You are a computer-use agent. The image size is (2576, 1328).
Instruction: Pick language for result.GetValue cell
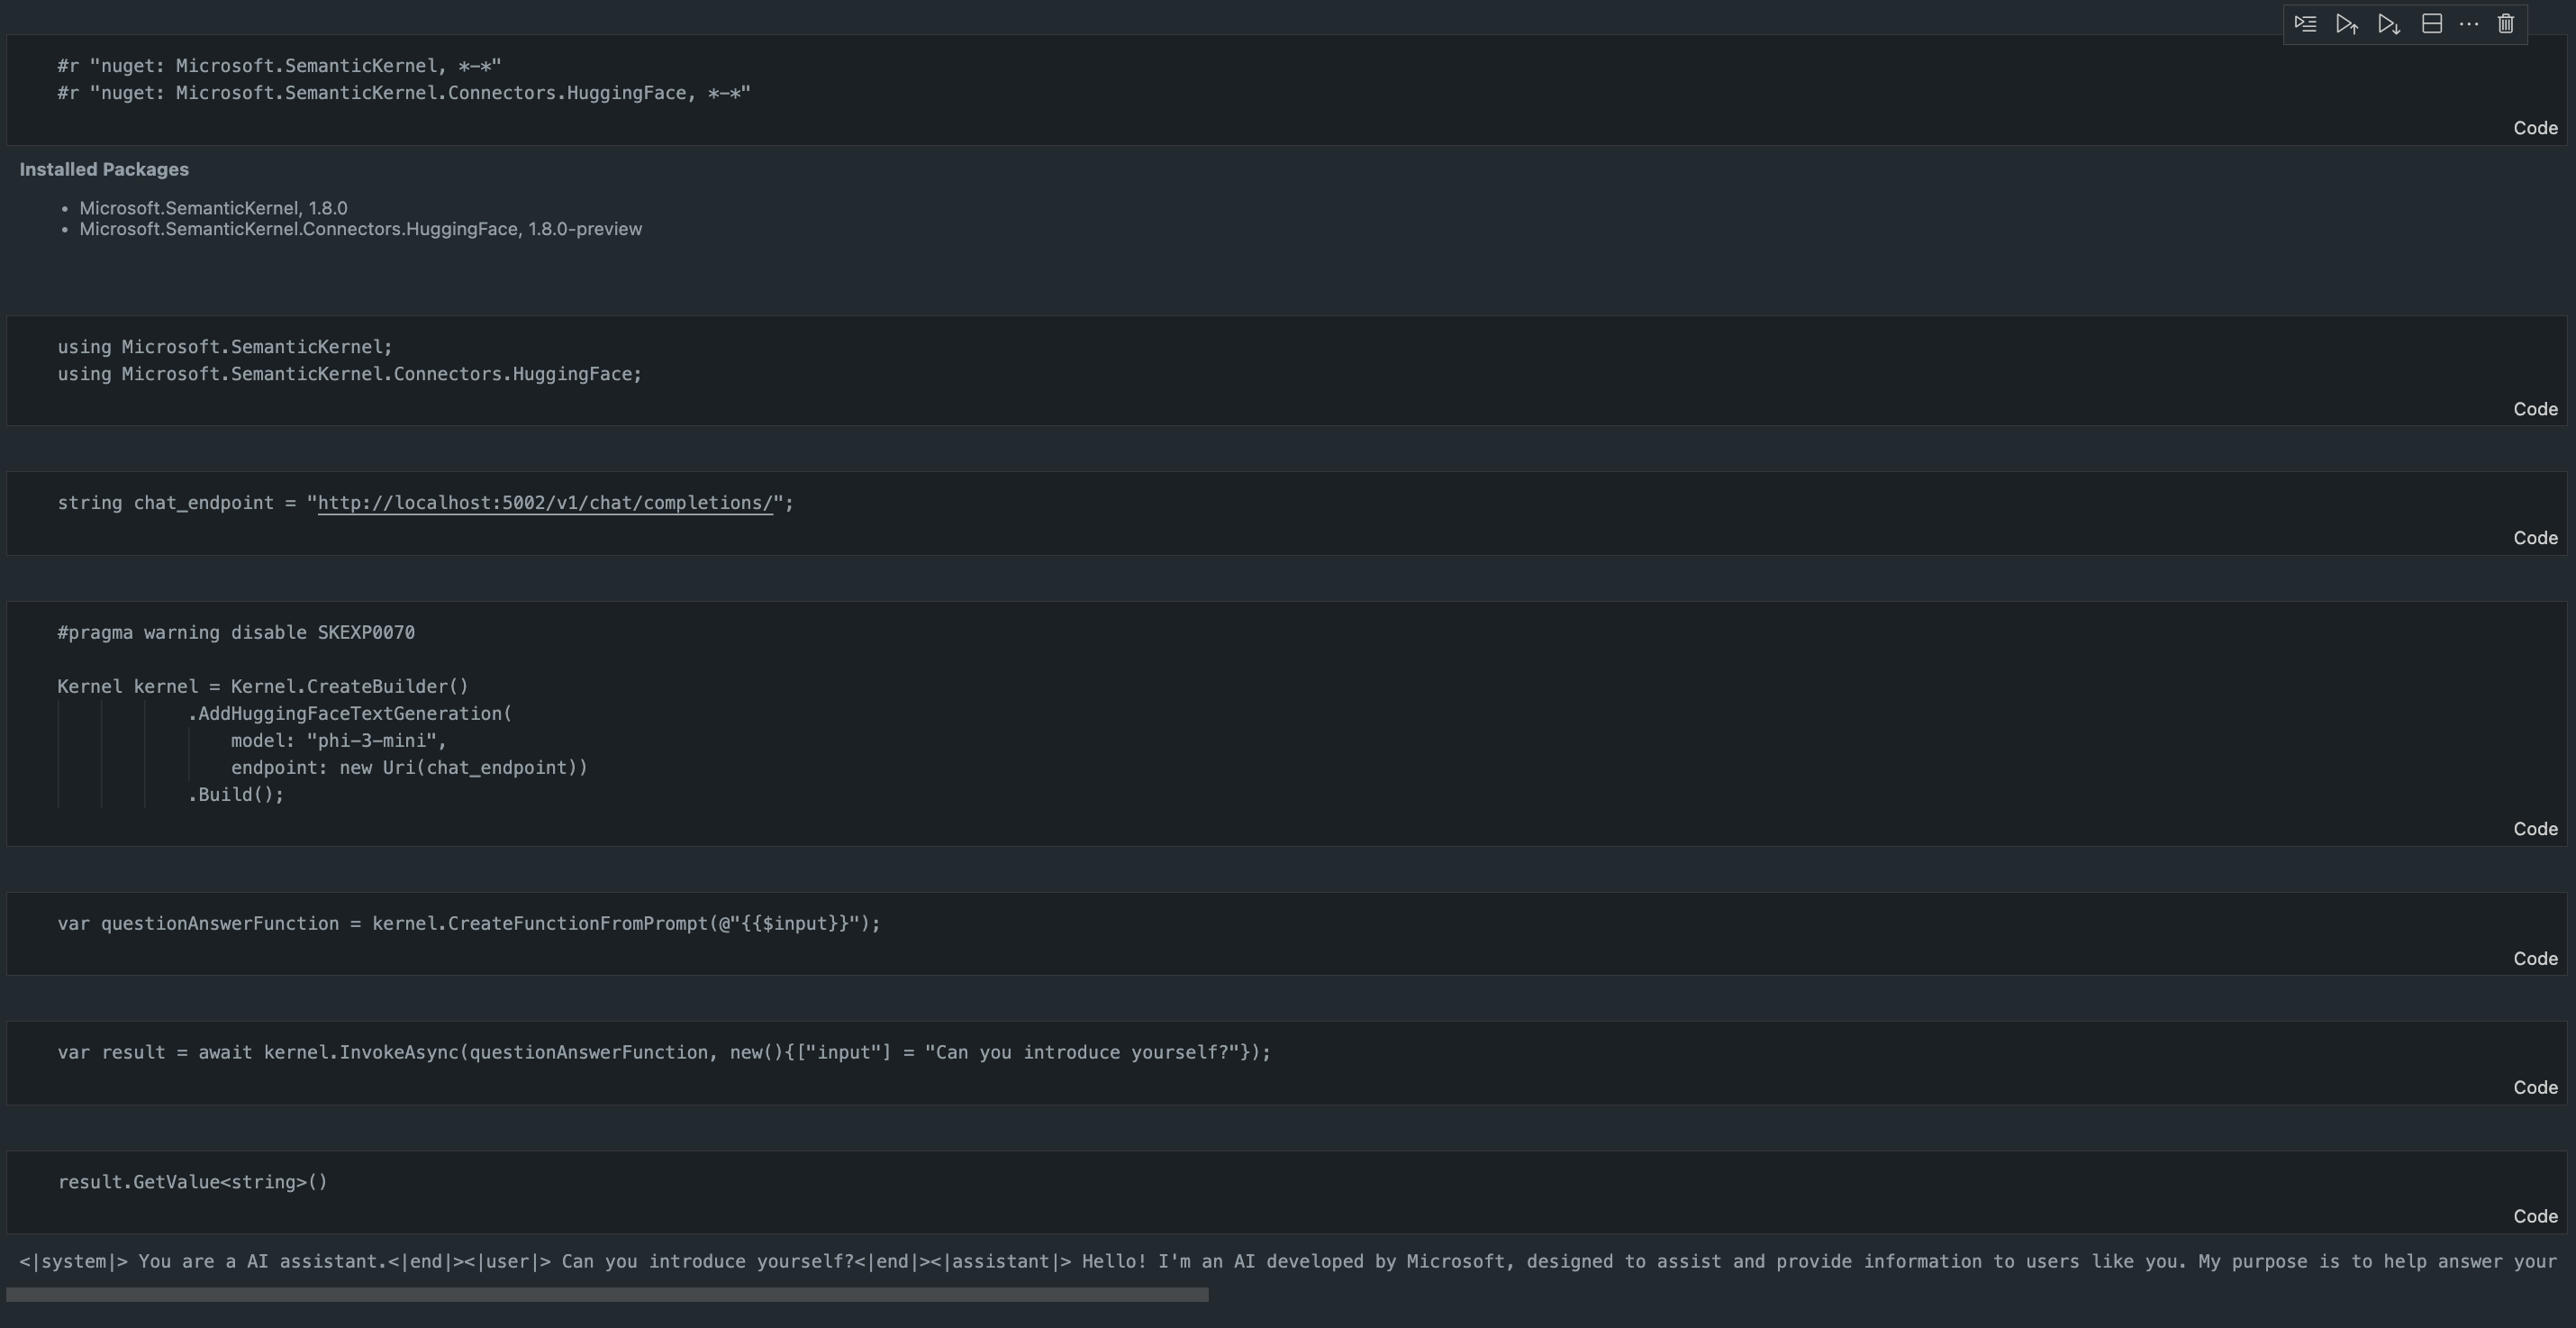(x=2535, y=1217)
